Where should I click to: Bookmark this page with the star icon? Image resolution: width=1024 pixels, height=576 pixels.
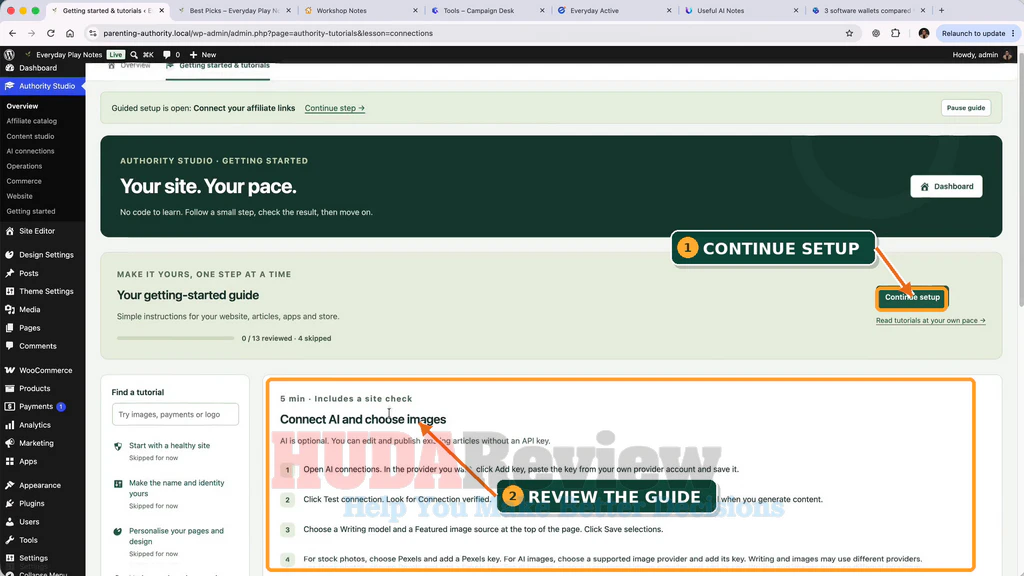(x=849, y=33)
